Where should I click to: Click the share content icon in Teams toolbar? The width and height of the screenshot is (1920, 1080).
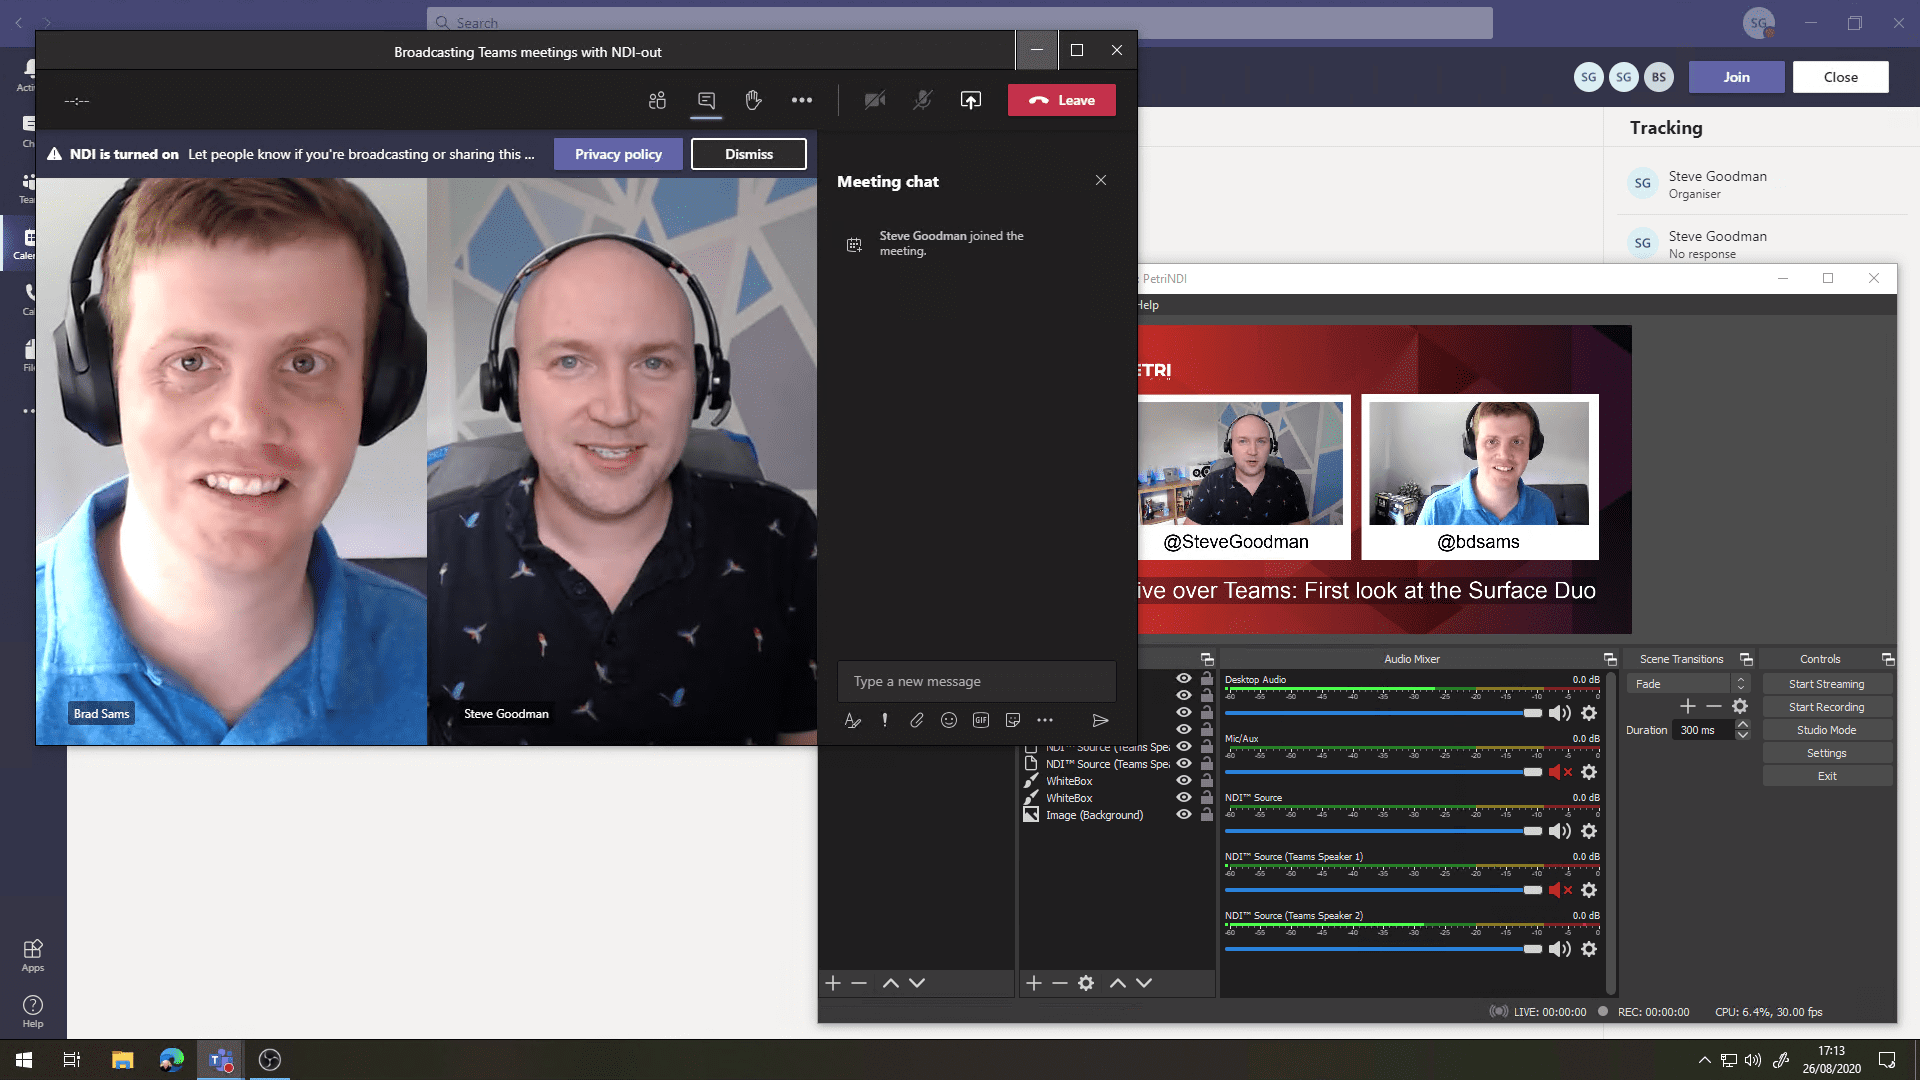click(x=971, y=99)
